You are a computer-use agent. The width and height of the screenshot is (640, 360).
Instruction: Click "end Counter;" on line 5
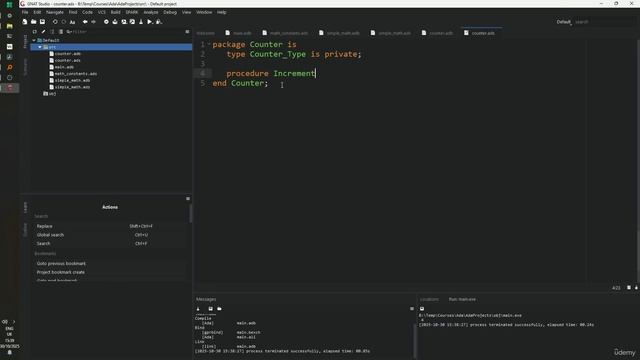240,83
